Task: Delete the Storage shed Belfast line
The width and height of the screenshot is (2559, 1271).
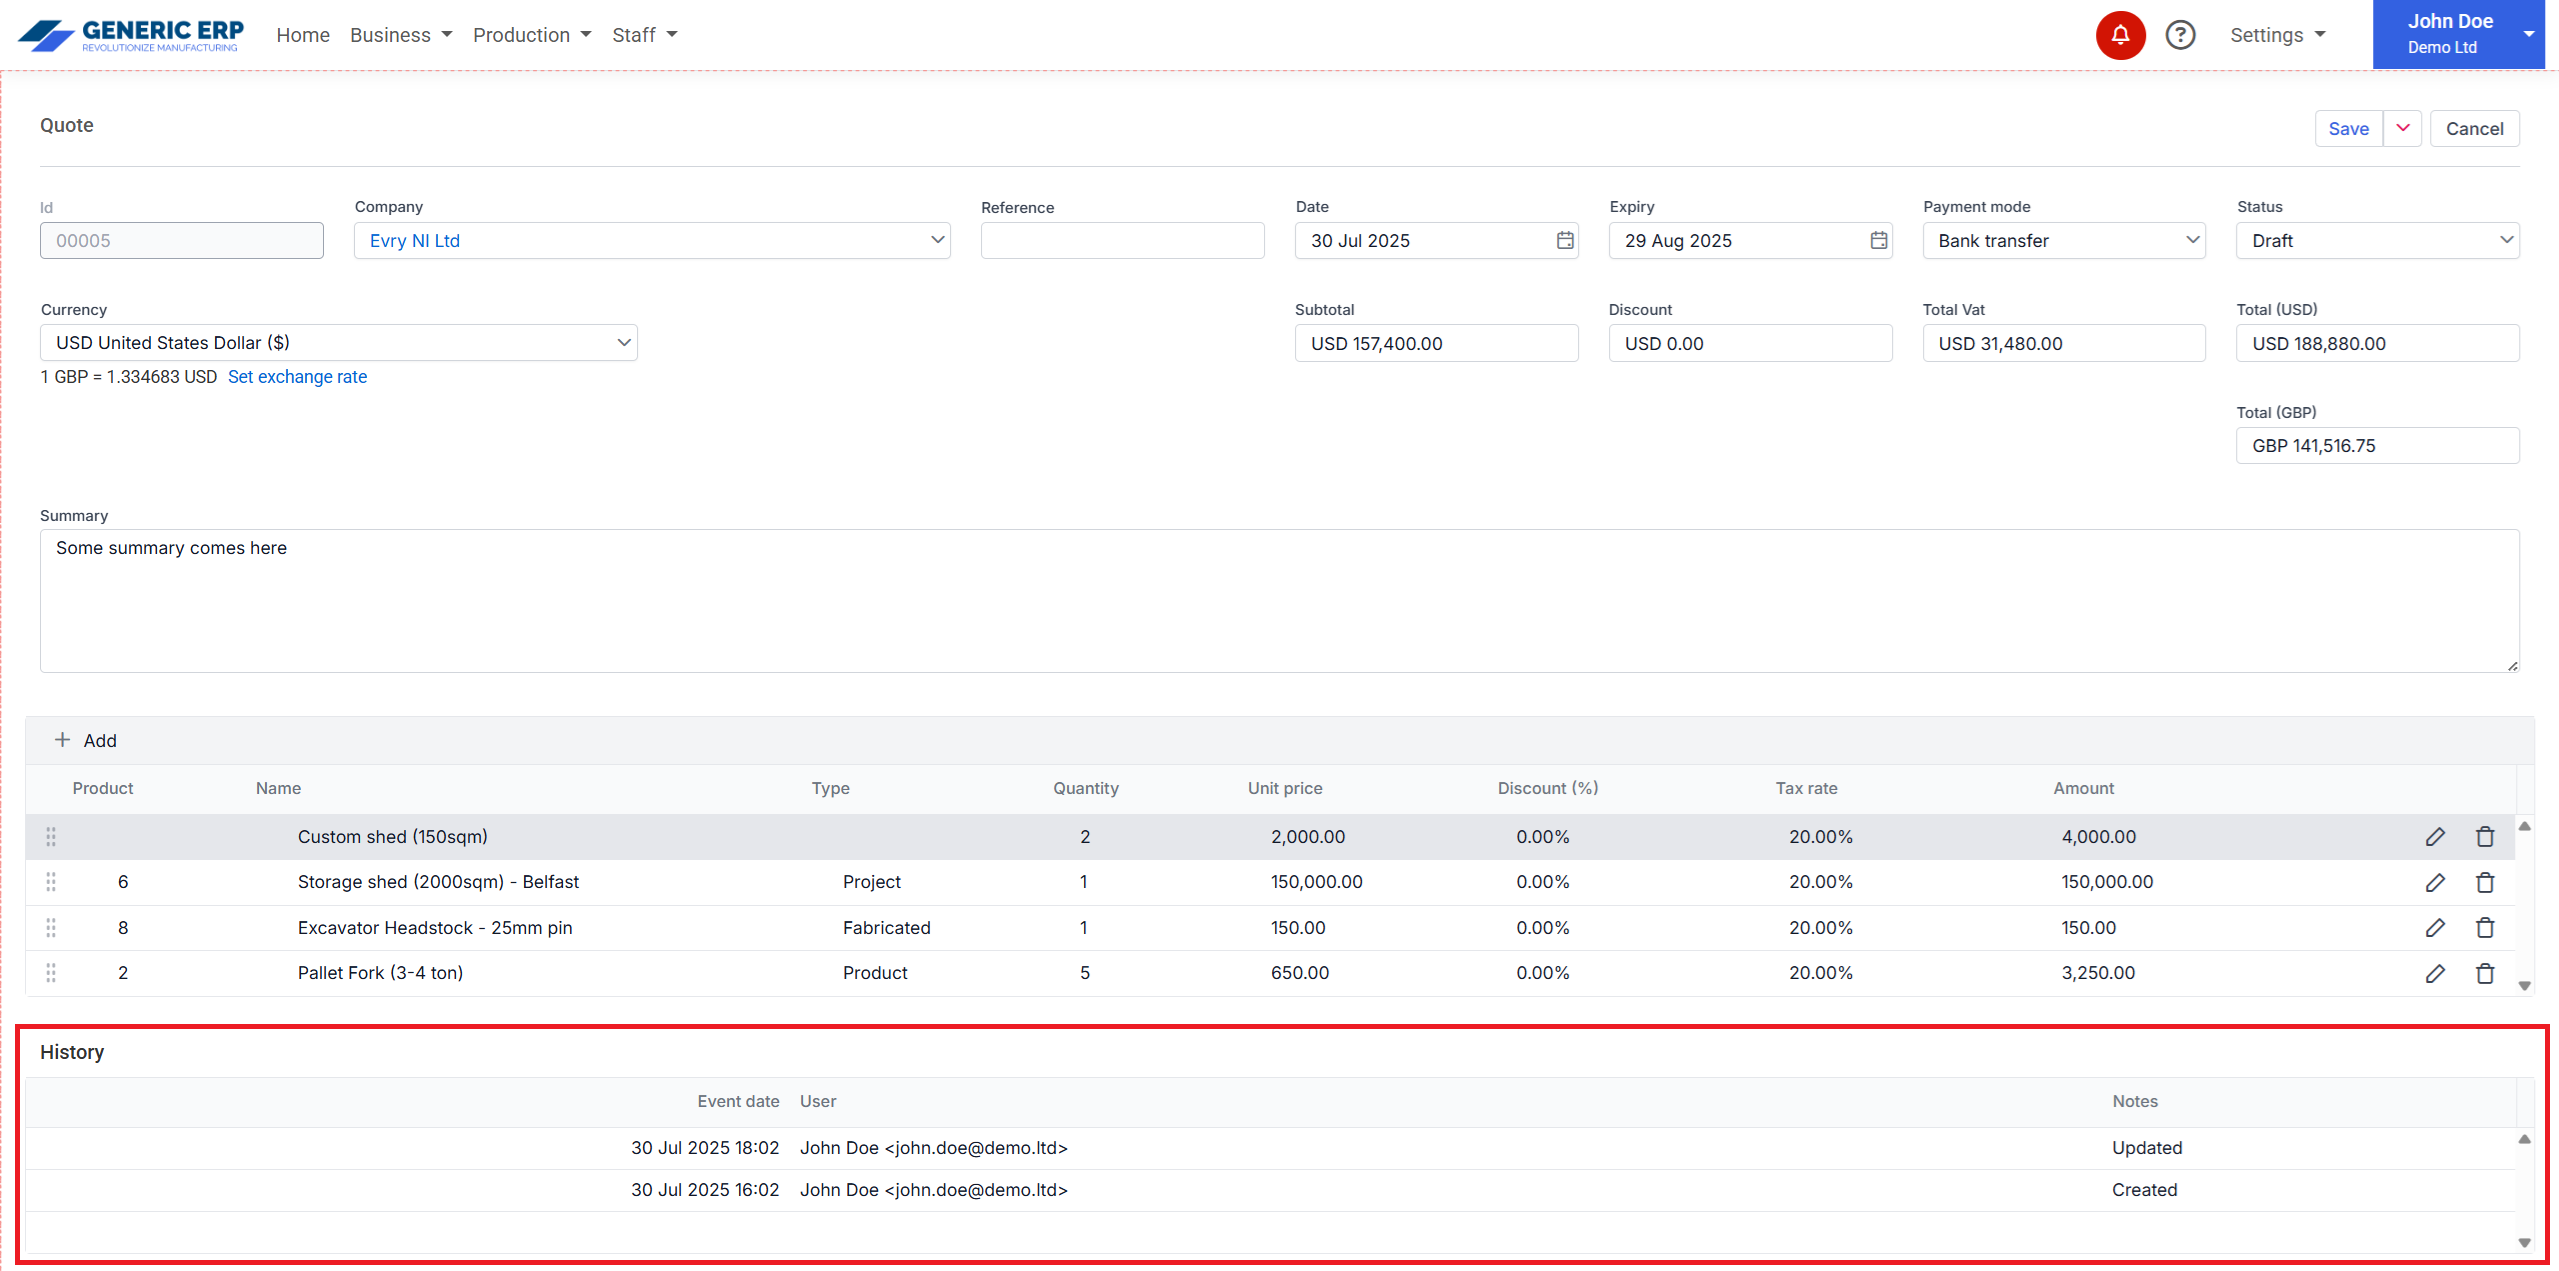Action: point(2485,882)
